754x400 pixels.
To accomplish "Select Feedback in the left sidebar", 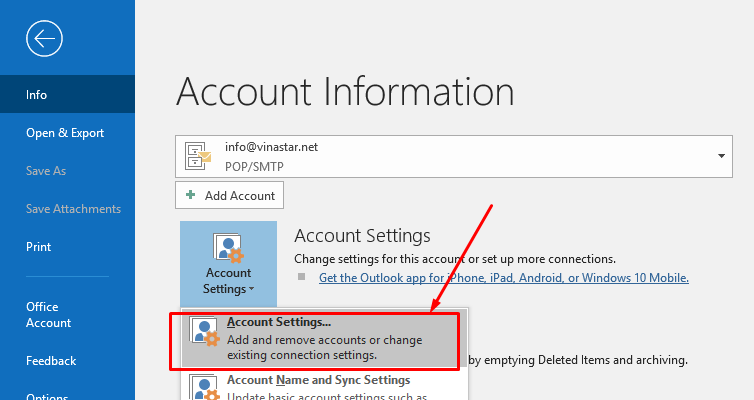I will click(x=51, y=361).
